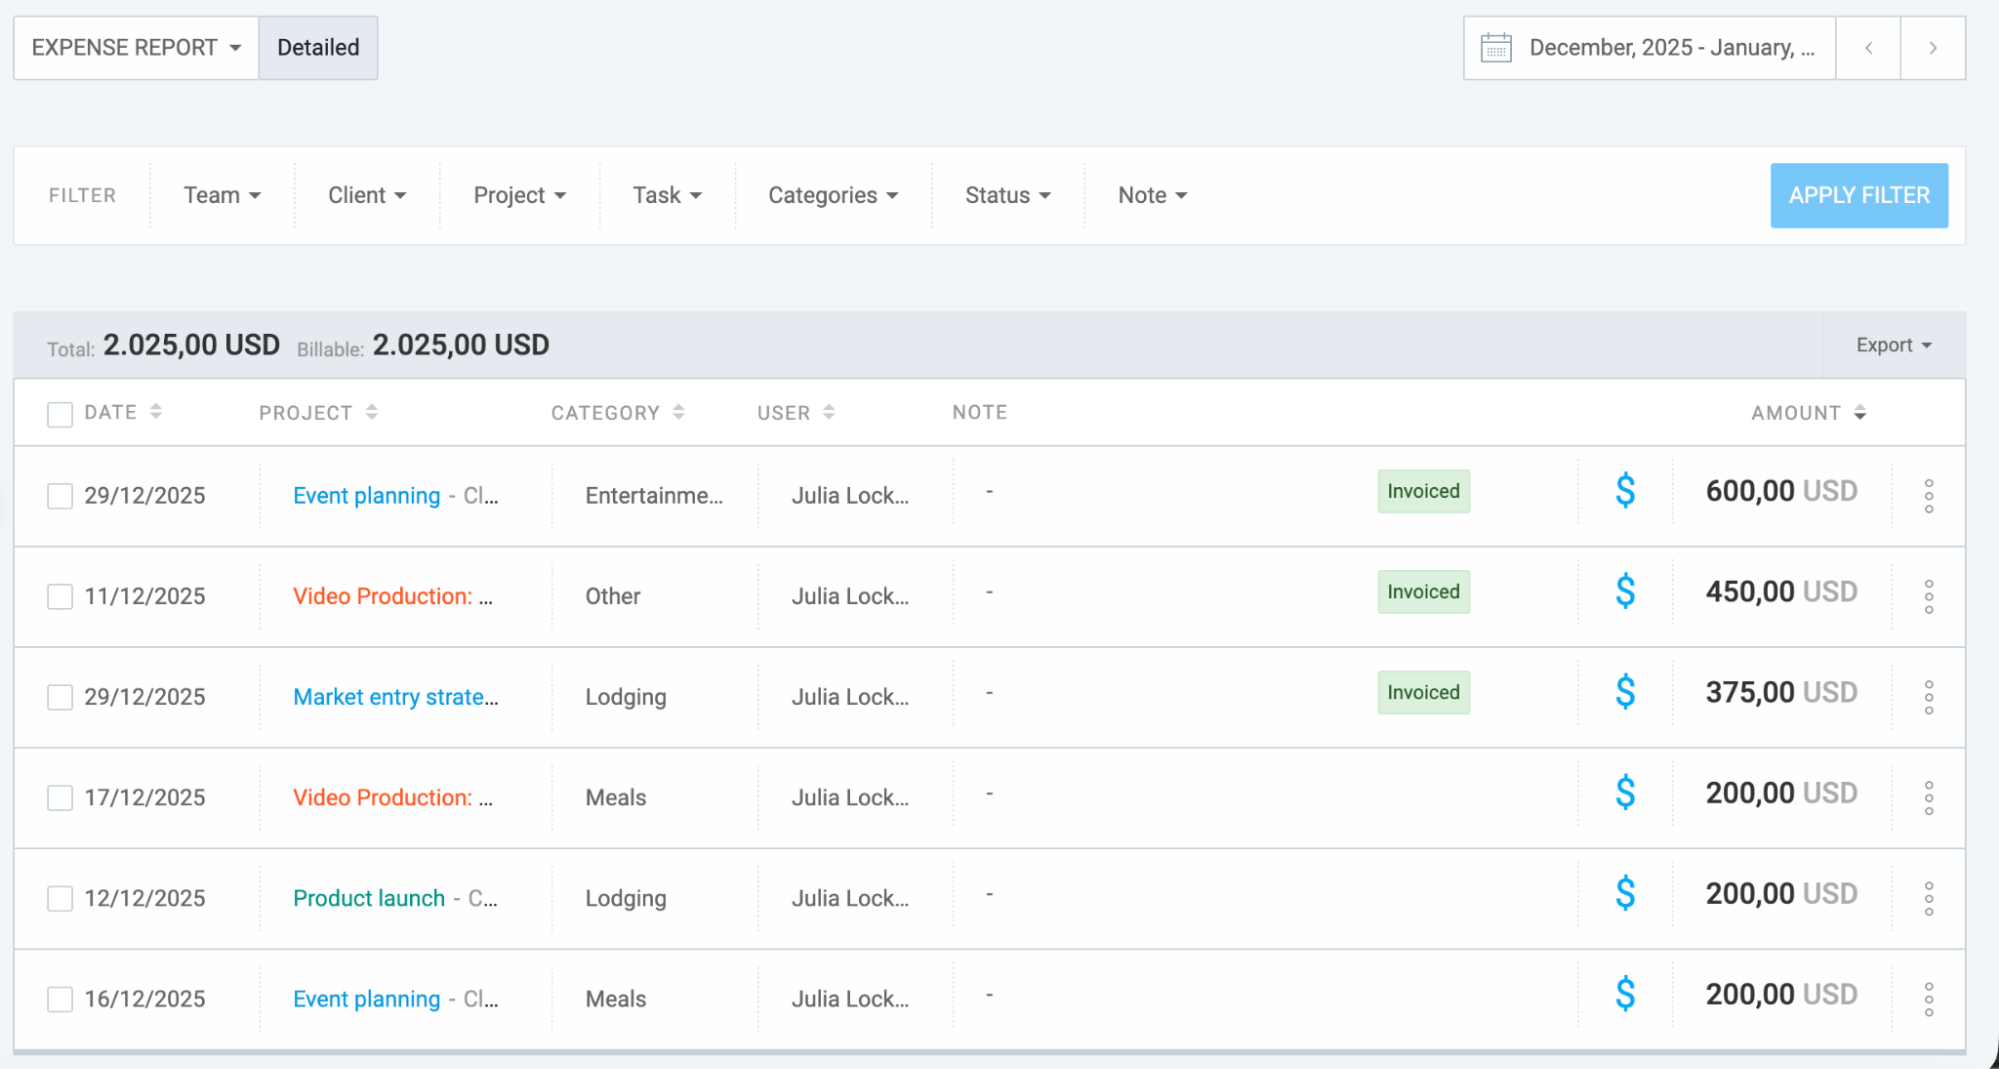Sort by the Date column arrows
Viewport: 1999px width, 1069px height.
click(156, 410)
